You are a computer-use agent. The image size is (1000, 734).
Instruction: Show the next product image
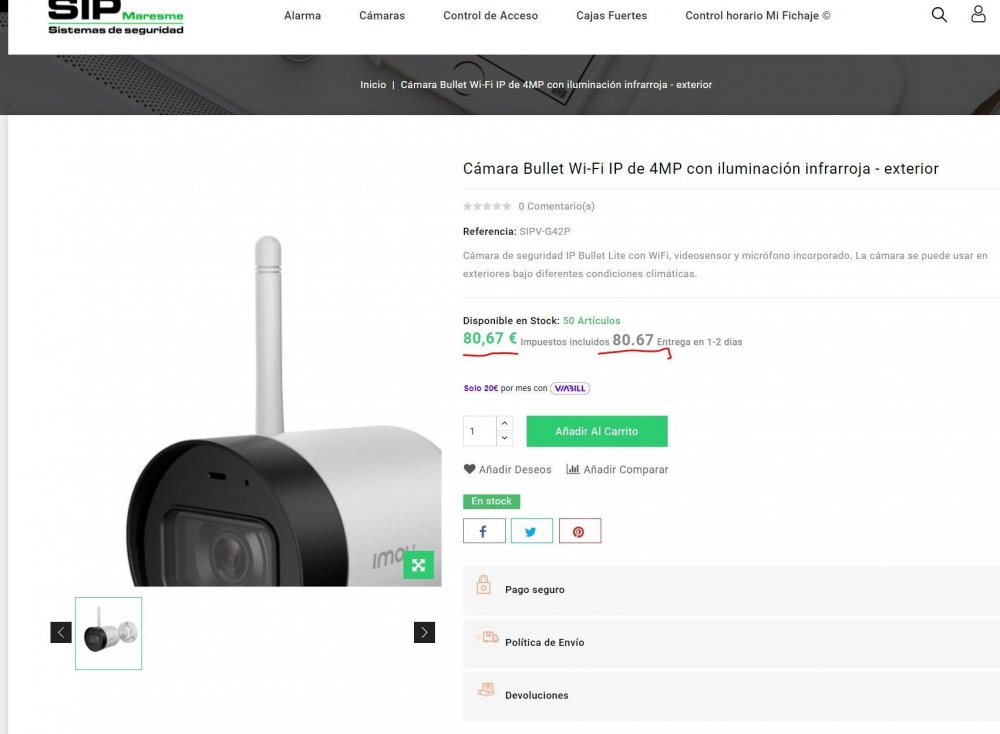pyautogui.click(x=424, y=632)
